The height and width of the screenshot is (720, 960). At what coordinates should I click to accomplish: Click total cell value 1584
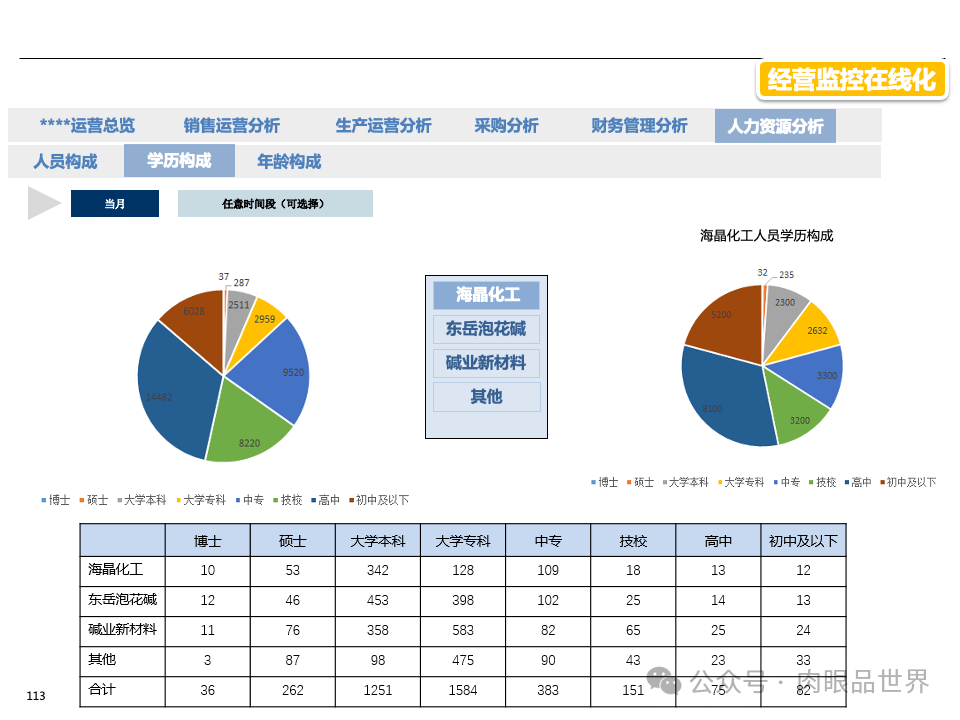pyautogui.click(x=463, y=690)
